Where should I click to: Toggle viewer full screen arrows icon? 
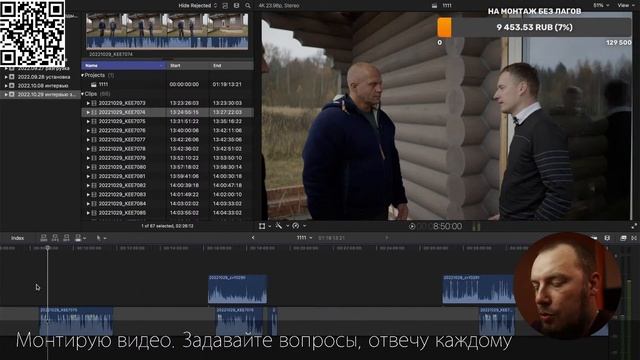point(634,226)
